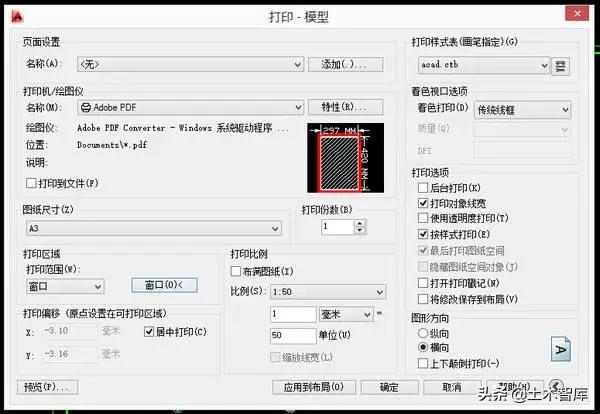Click the paper preview thumbnail
Image resolution: width=600 pixels, height=414 pixels.
coord(346,158)
